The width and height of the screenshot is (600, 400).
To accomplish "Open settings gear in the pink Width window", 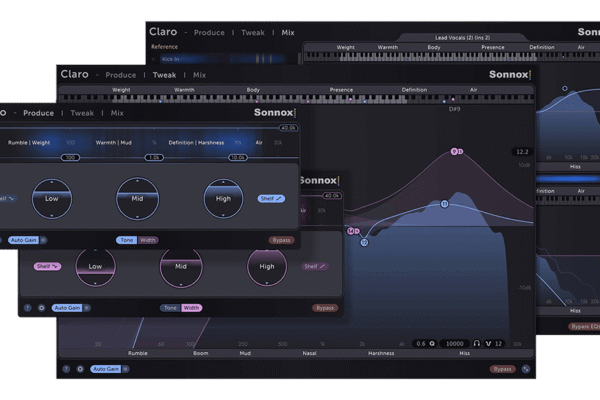I will click(41, 308).
